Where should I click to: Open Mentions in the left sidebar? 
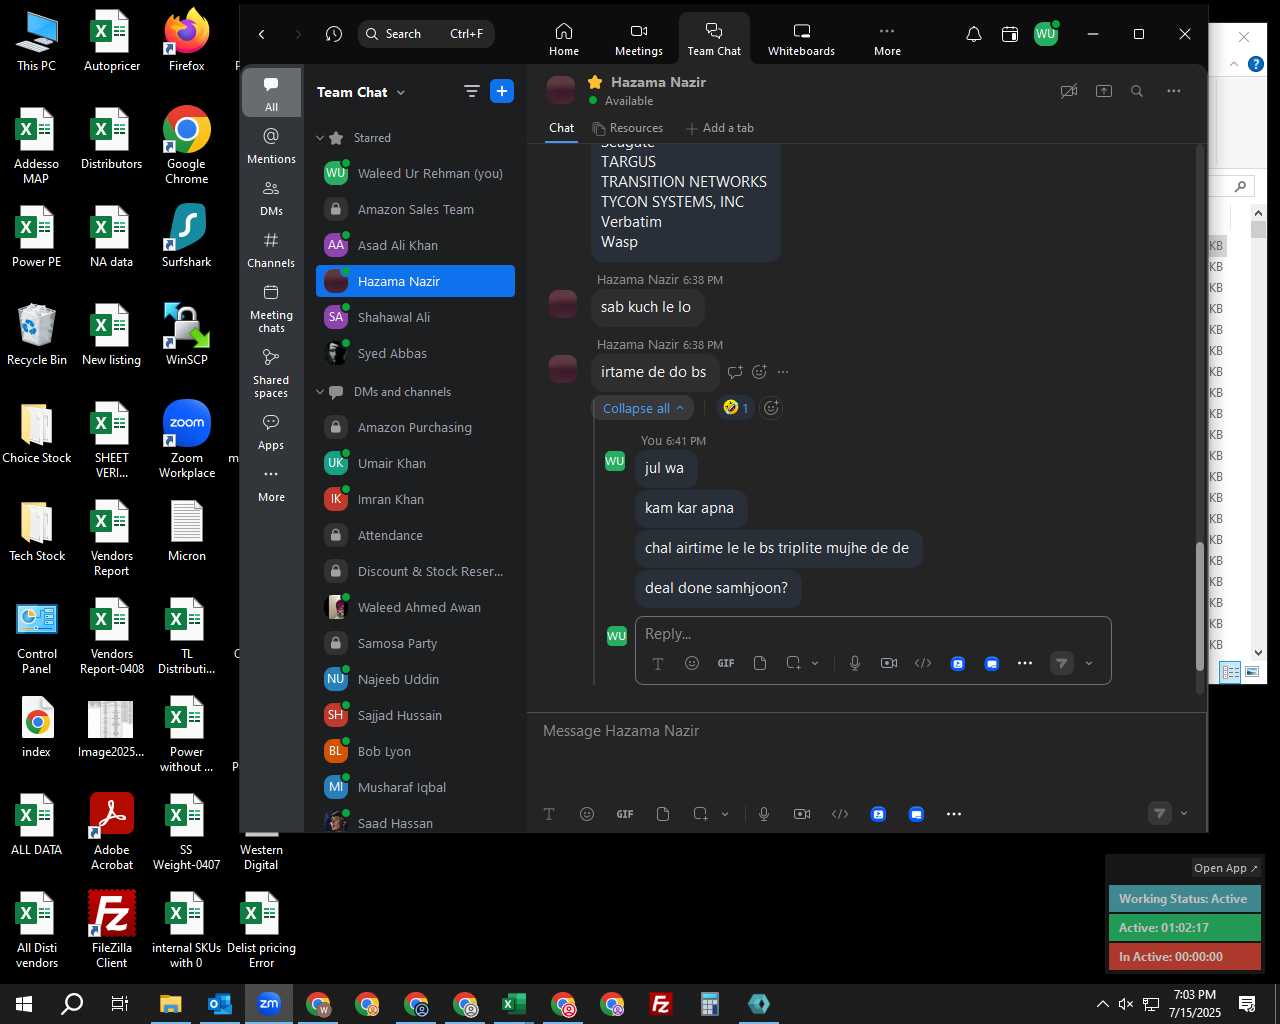(271, 146)
